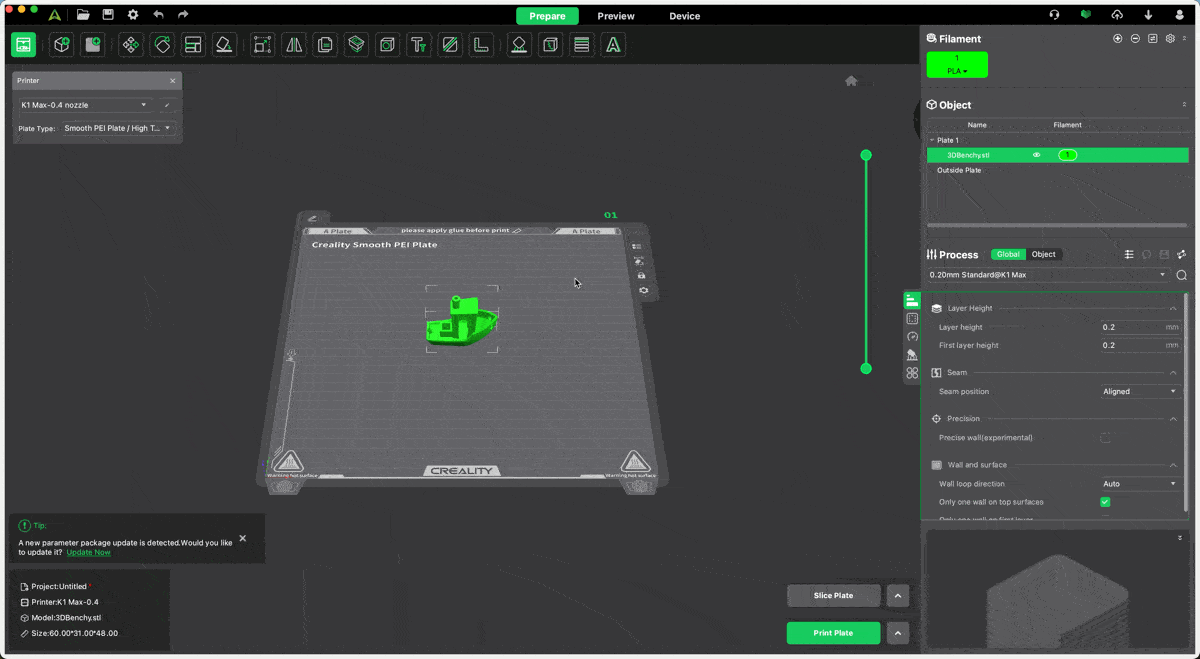Screen dimensions: 1200x659
Task: Uncheck Only one wall on top surfaces
Action: click(x=1105, y=502)
